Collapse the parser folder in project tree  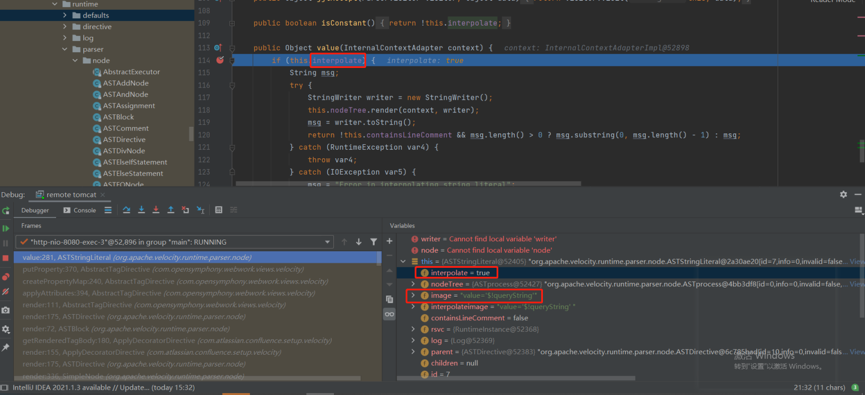tap(65, 49)
